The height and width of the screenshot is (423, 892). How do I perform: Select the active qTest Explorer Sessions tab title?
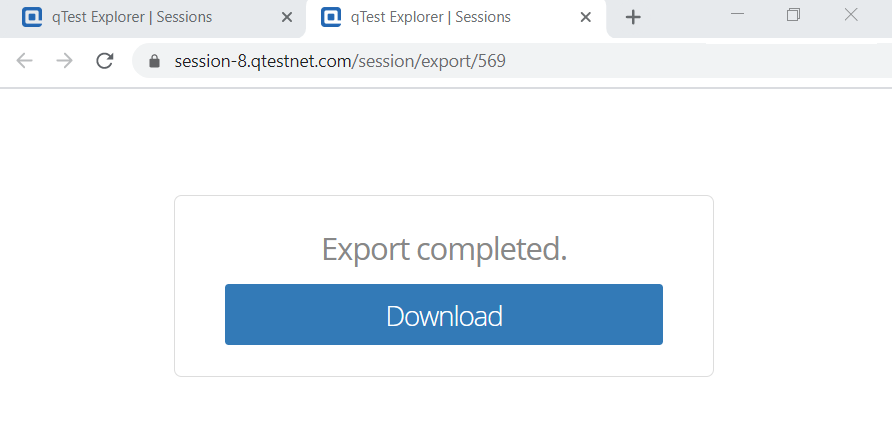431,17
